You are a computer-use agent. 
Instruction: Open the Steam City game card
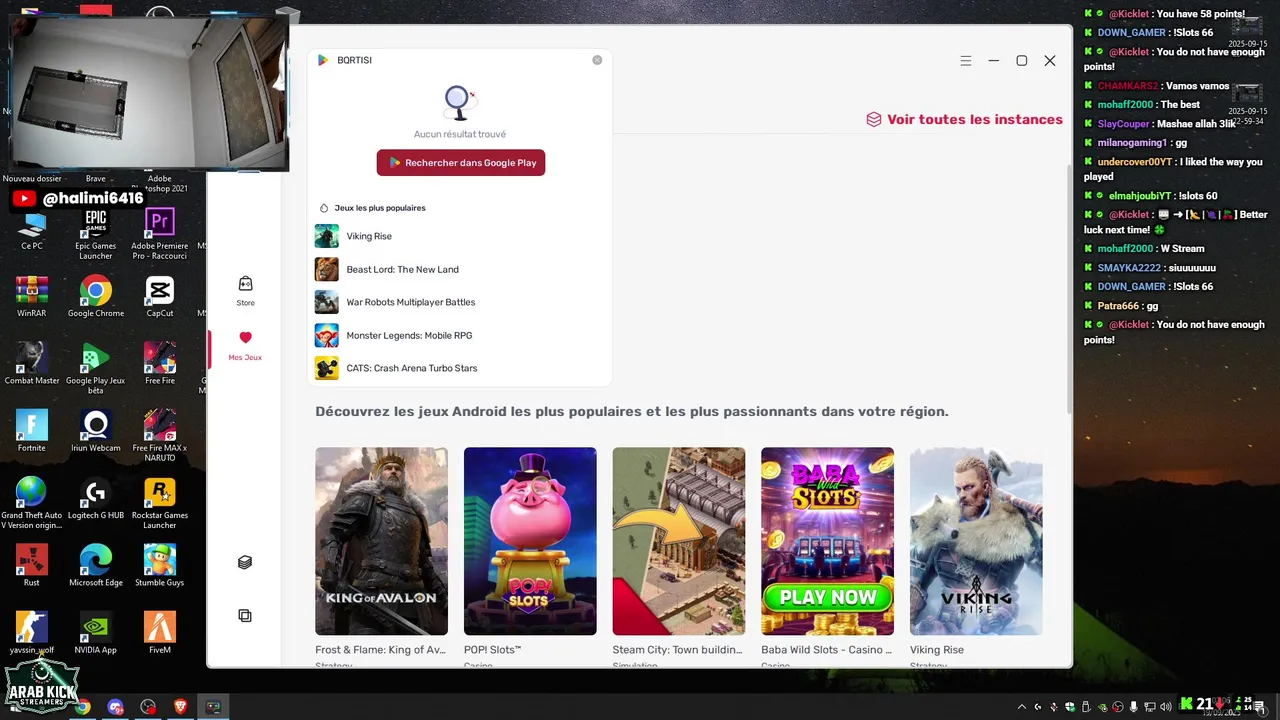[x=678, y=541]
